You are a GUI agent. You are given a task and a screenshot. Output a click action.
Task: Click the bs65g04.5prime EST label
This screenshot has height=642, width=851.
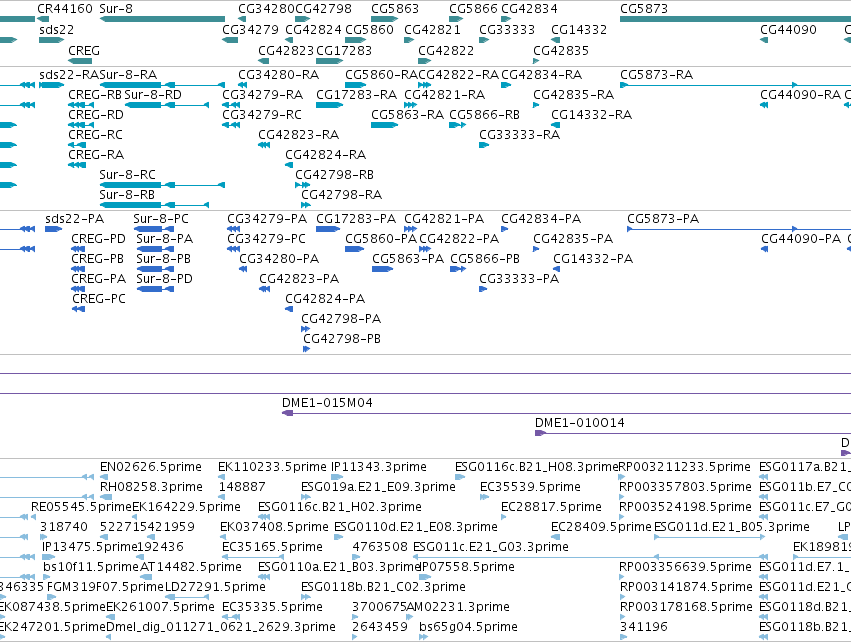click(x=468, y=627)
